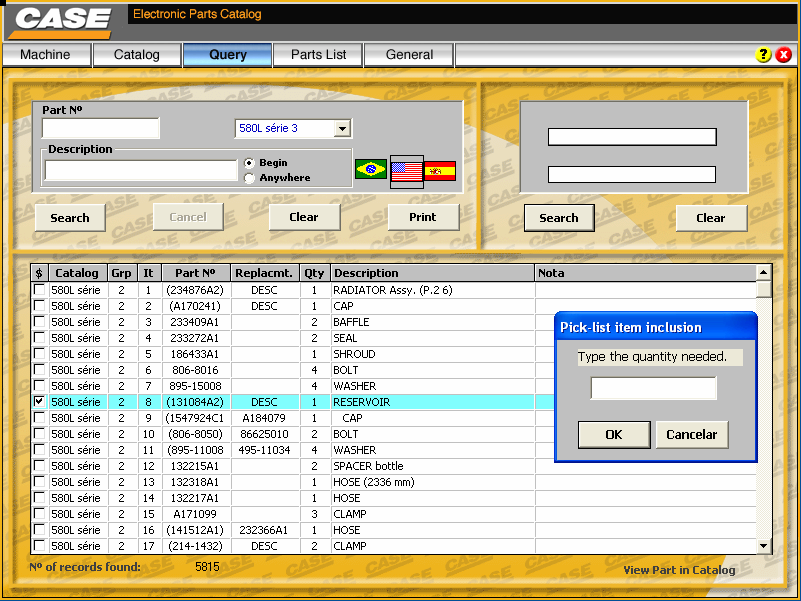Open the Parts List tab
The height and width of the screenshot is (601, 801).
click(318, 55)
